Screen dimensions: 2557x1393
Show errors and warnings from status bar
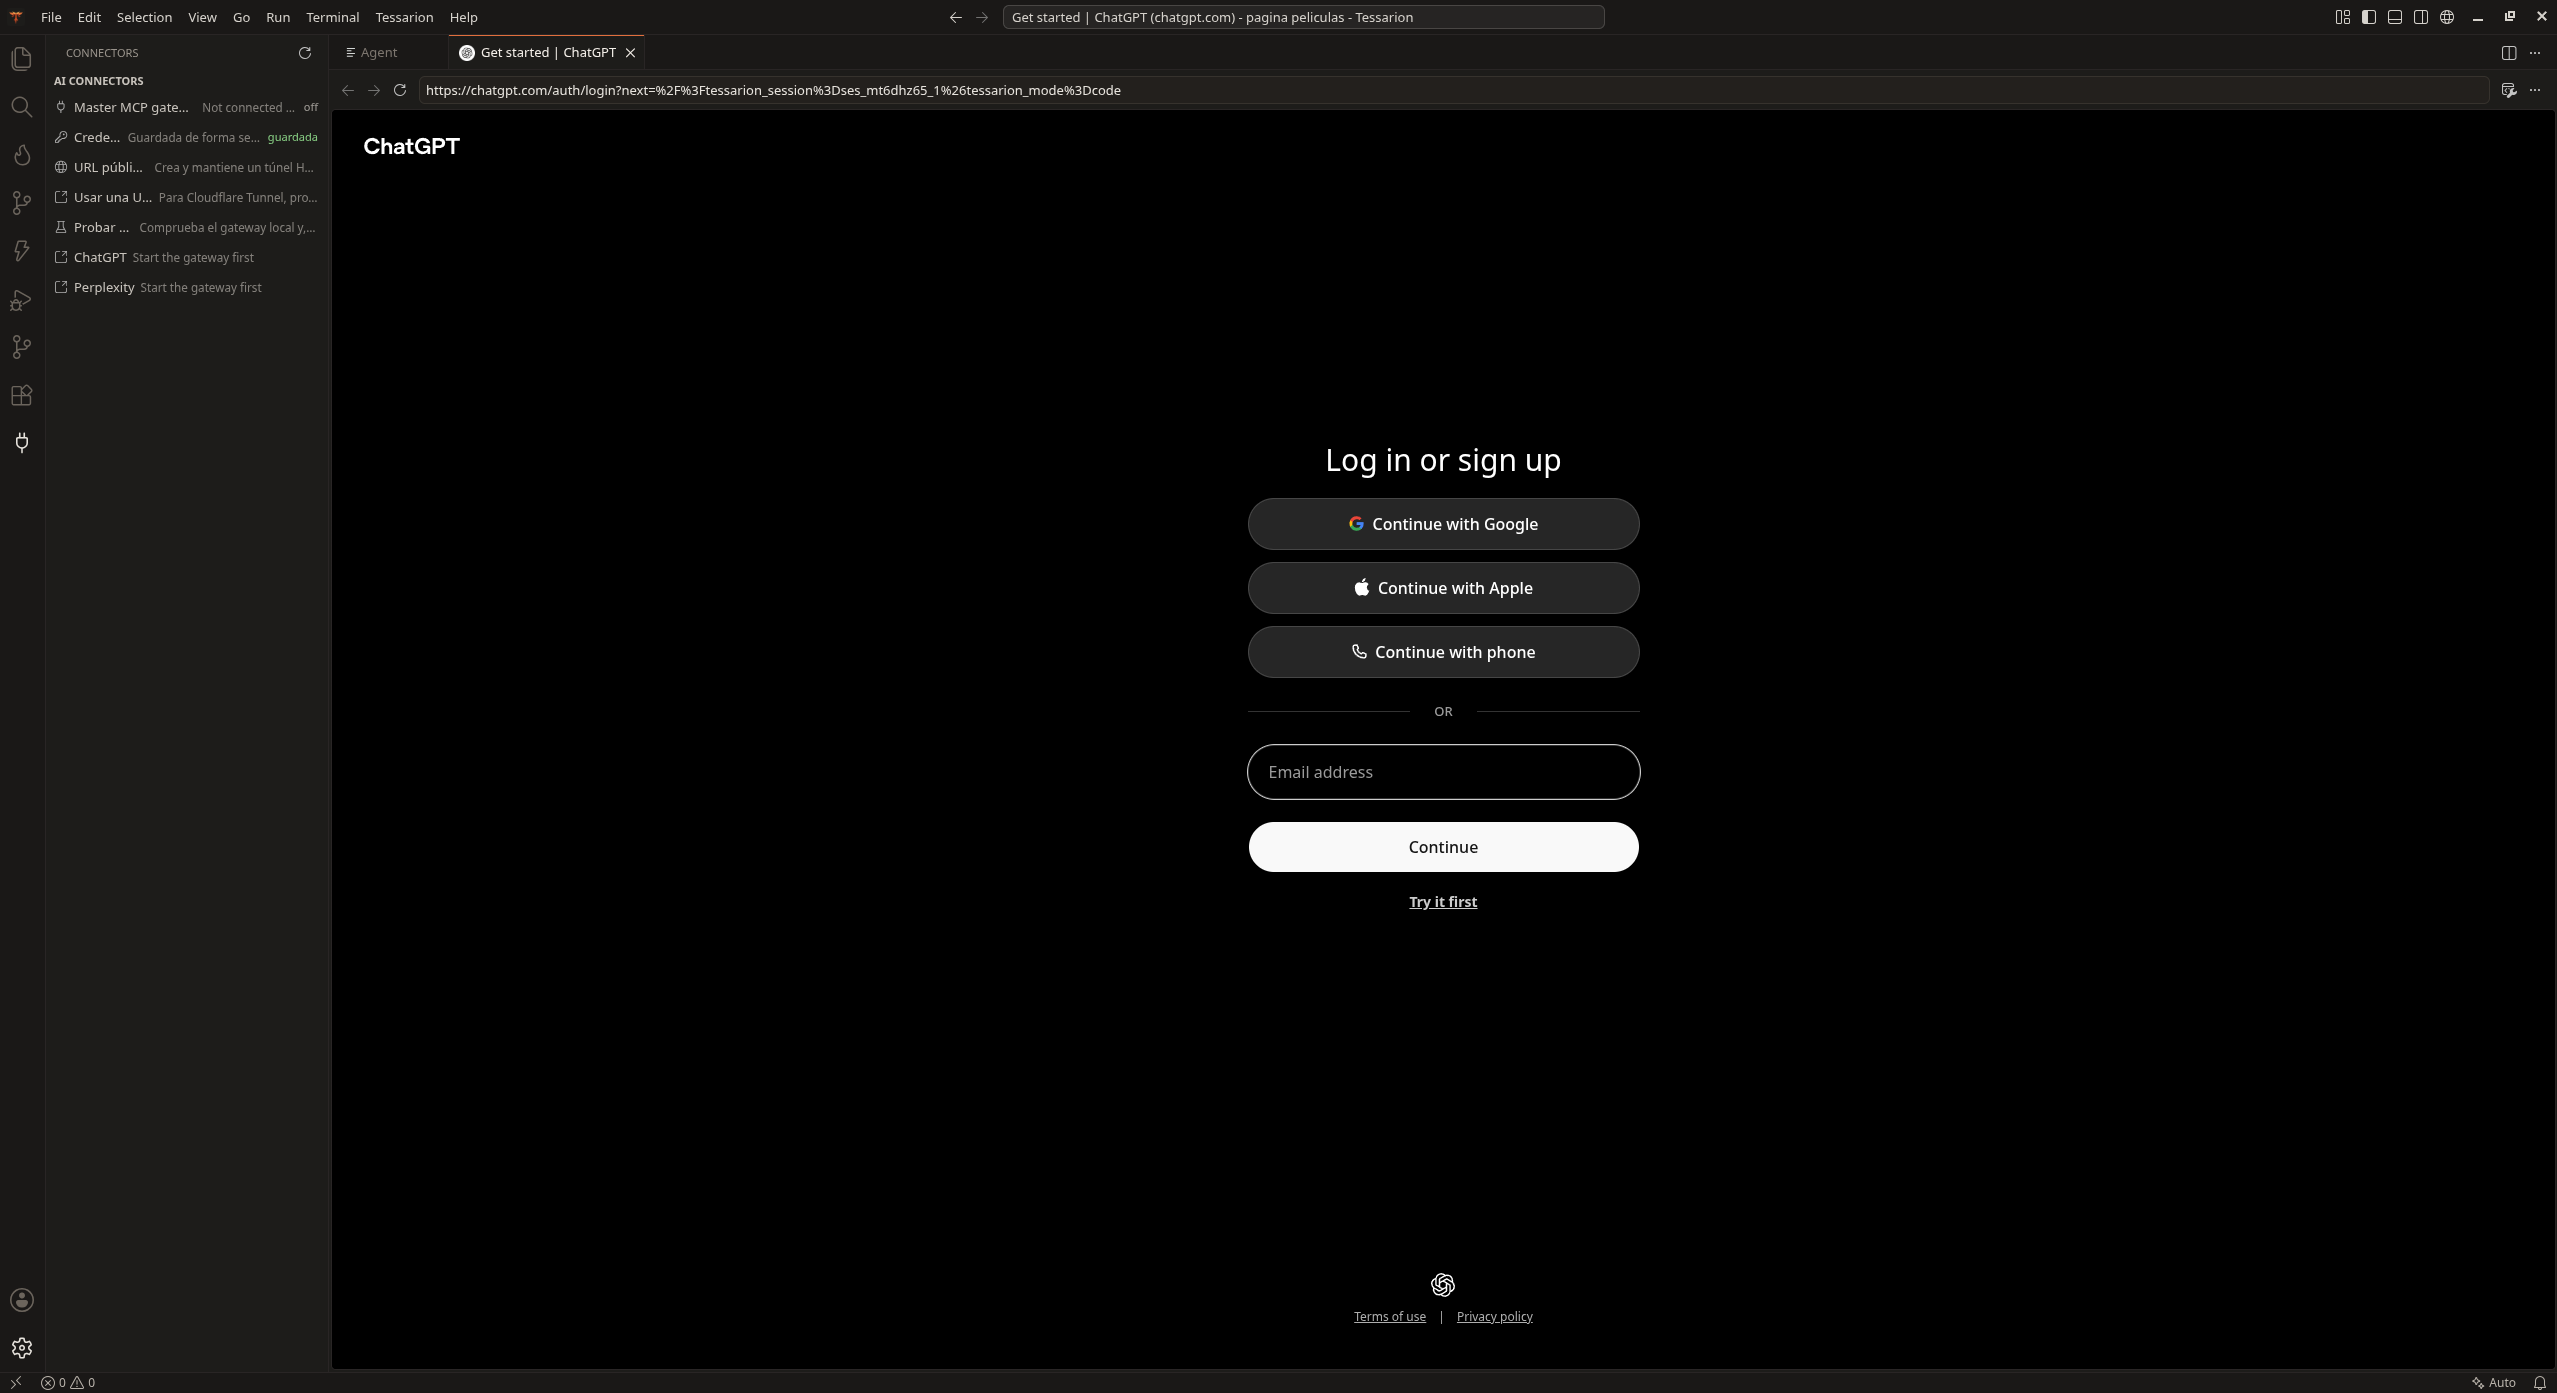[68, 1383]
